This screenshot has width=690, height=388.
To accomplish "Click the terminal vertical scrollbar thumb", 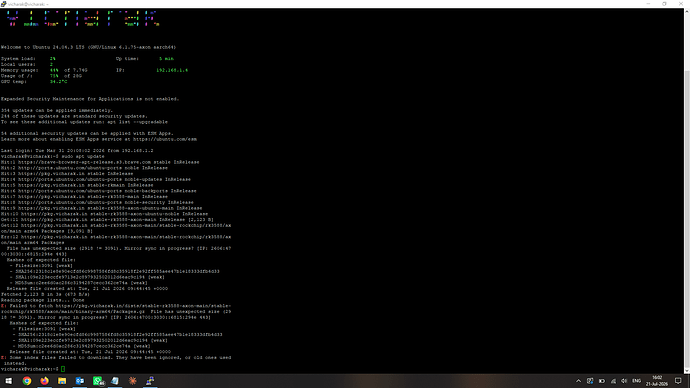I will click(x=687, y=219).
